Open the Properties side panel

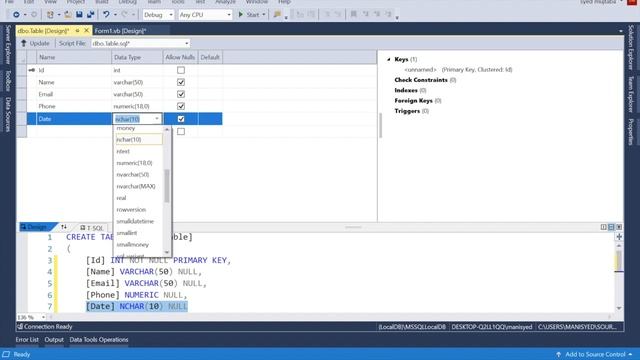pos(631,131)
